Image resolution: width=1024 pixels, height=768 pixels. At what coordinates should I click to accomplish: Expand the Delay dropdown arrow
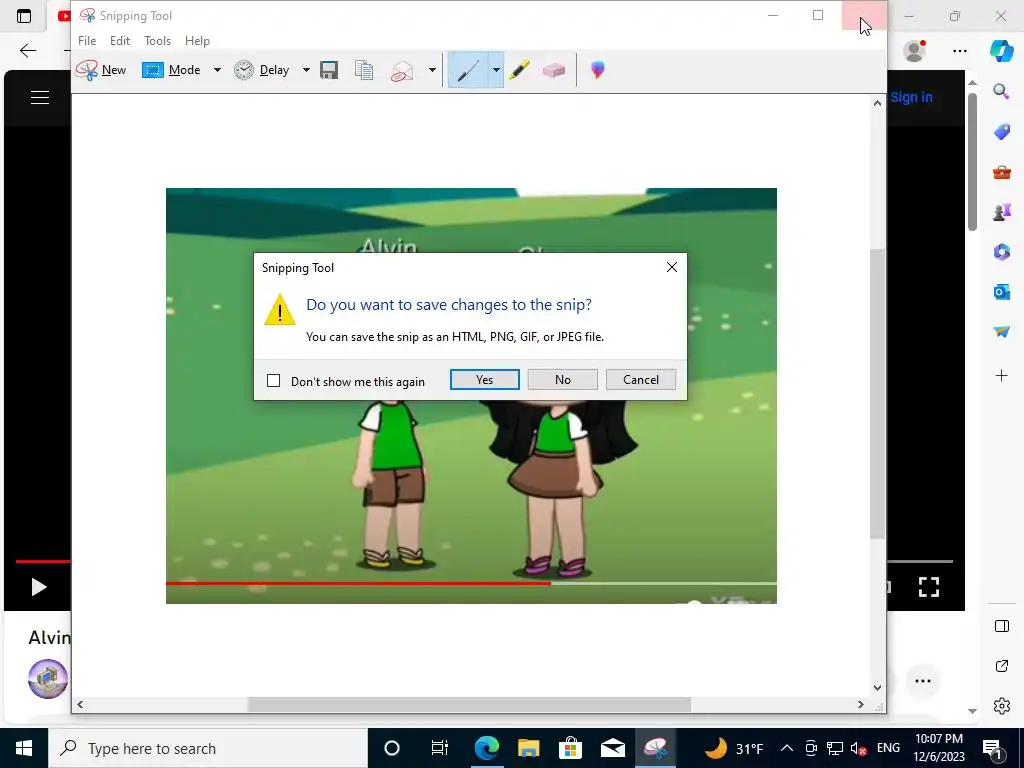[306, 70]
